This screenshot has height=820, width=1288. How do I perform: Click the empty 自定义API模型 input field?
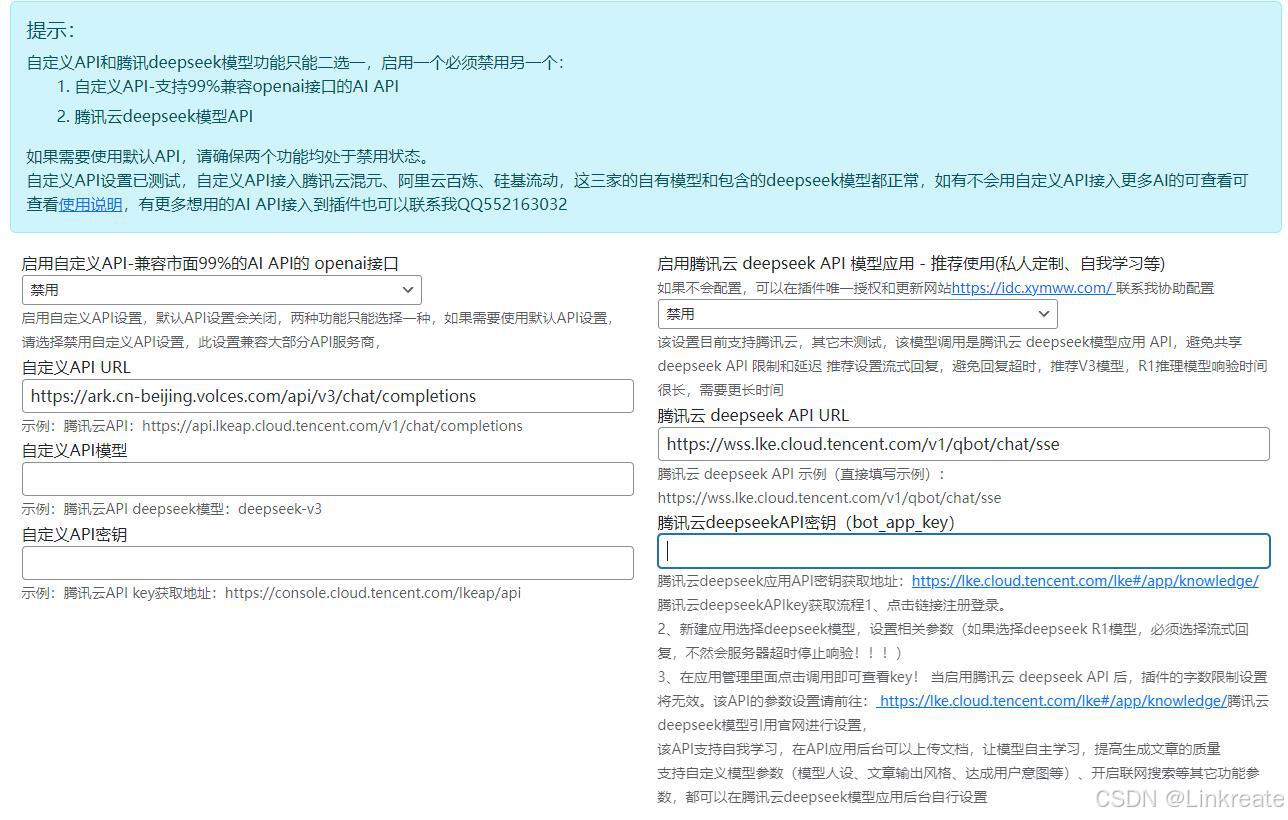[328, 479]
